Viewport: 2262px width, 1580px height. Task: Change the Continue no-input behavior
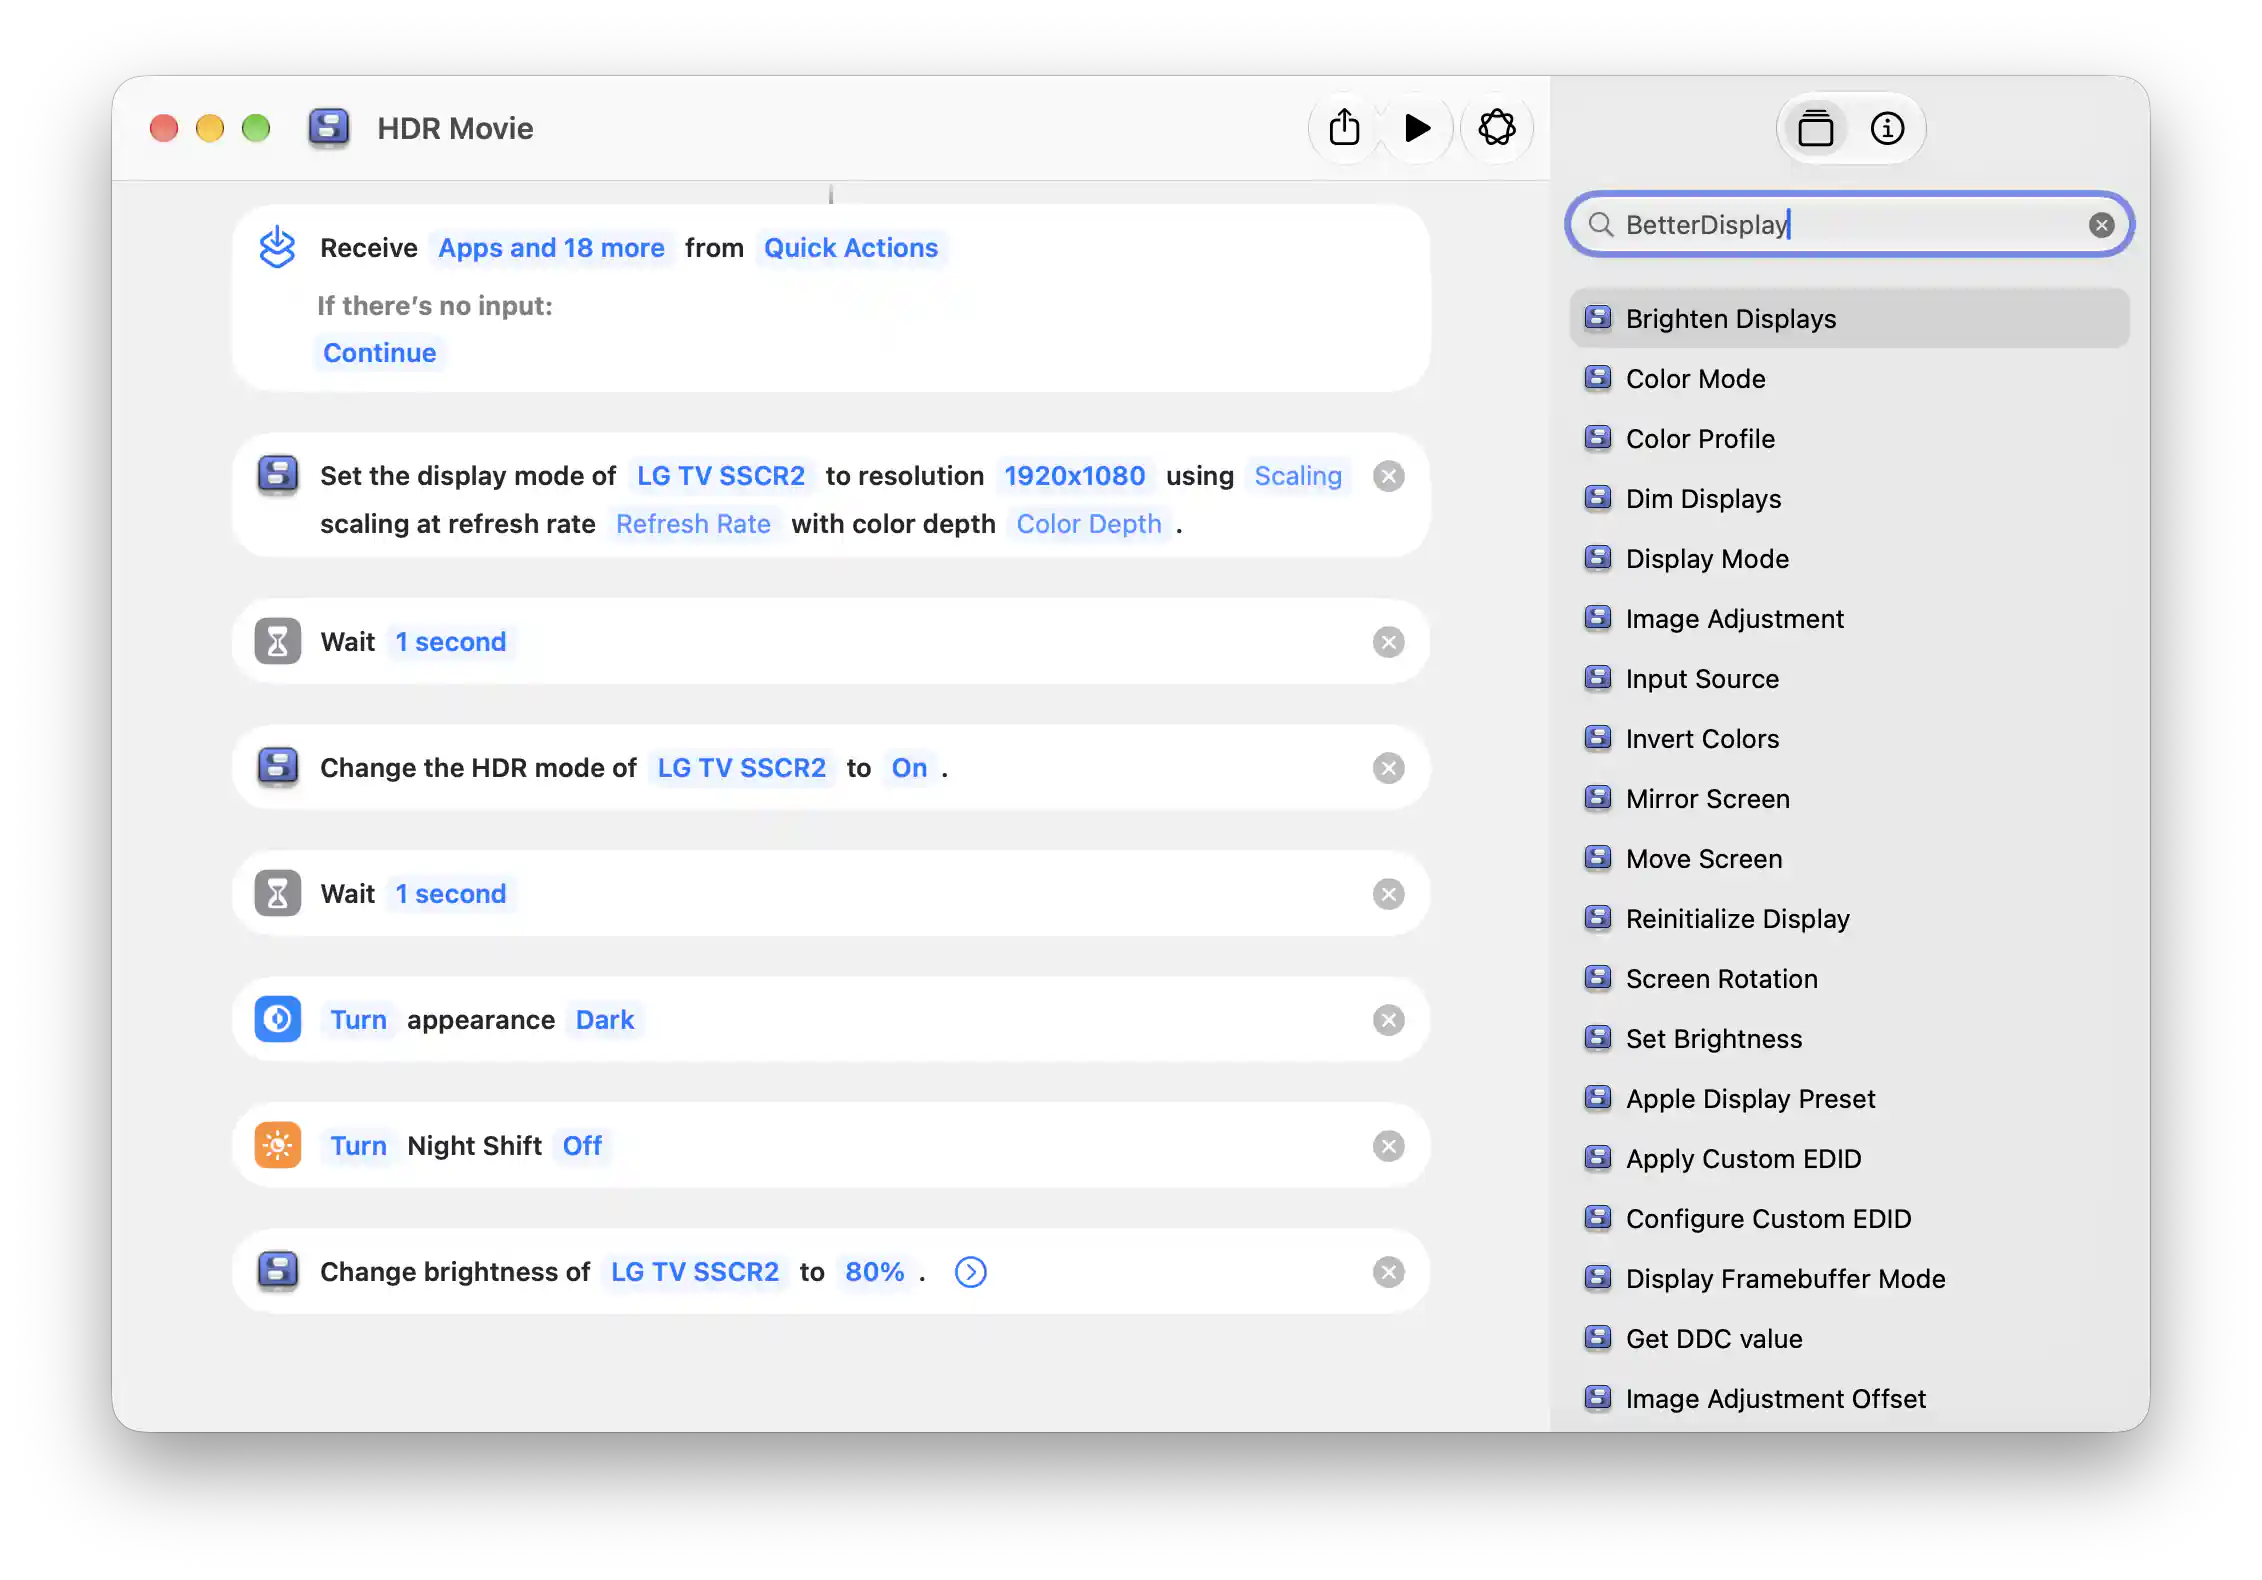coord(379,353)
